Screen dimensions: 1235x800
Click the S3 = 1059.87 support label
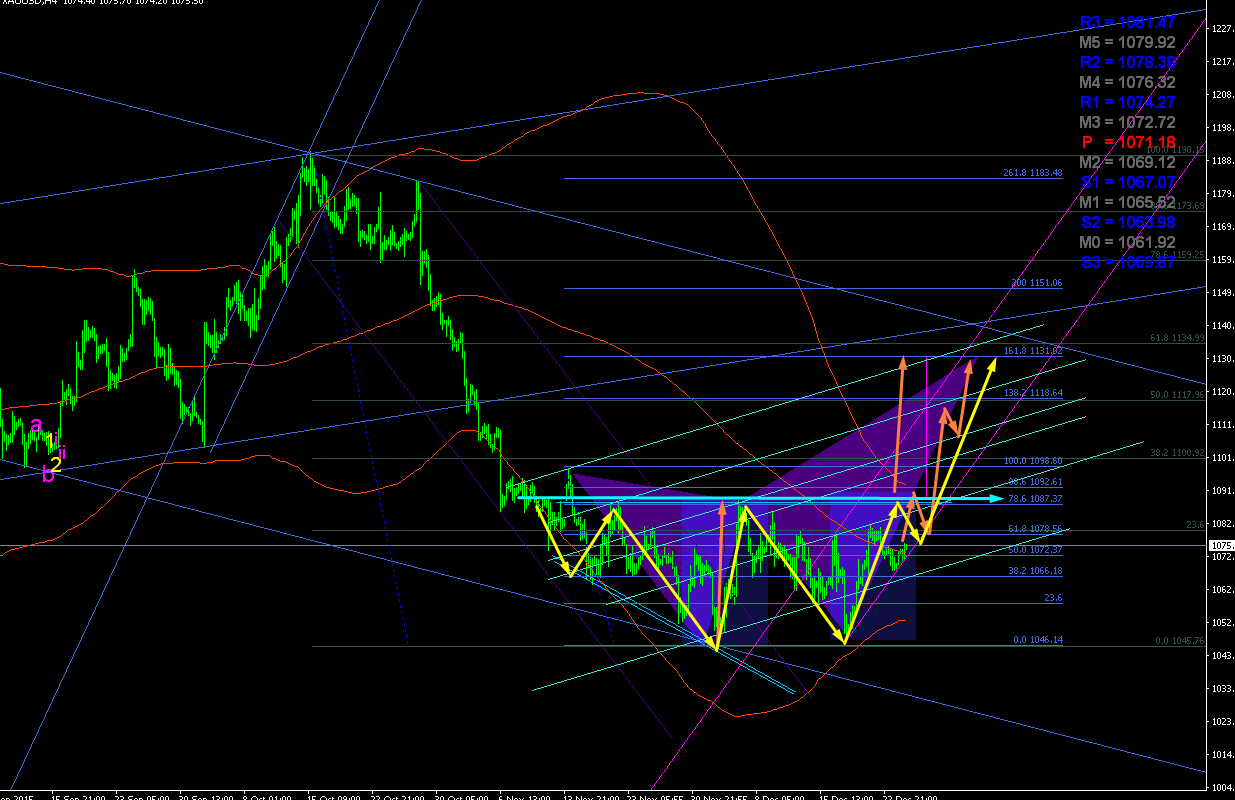(x=1127, y=262)
